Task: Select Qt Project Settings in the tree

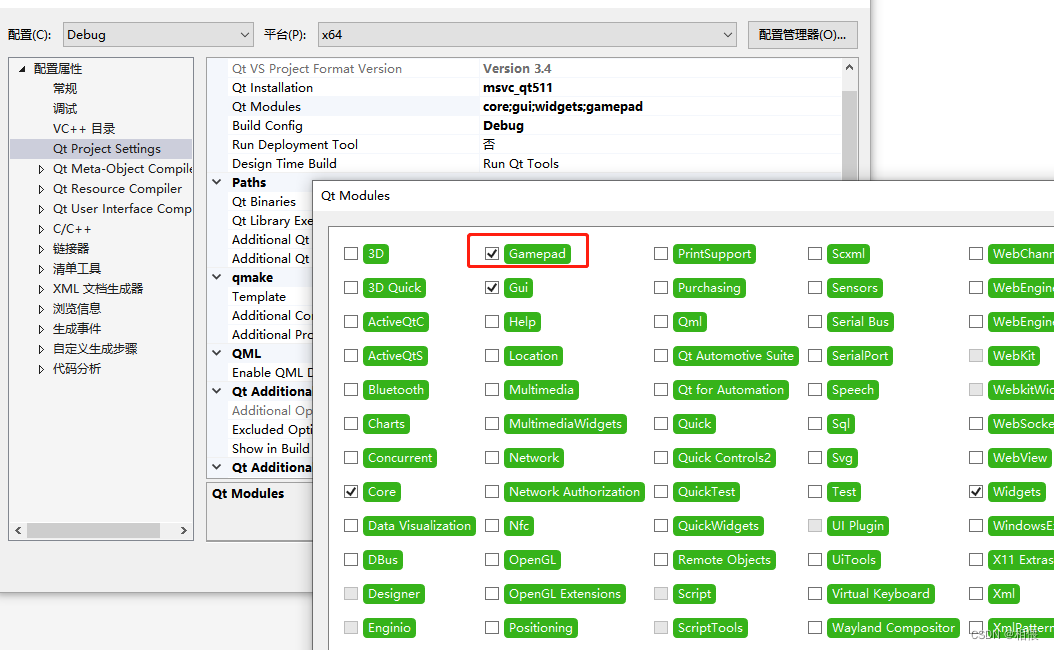Action: click(x=107, y=149)
